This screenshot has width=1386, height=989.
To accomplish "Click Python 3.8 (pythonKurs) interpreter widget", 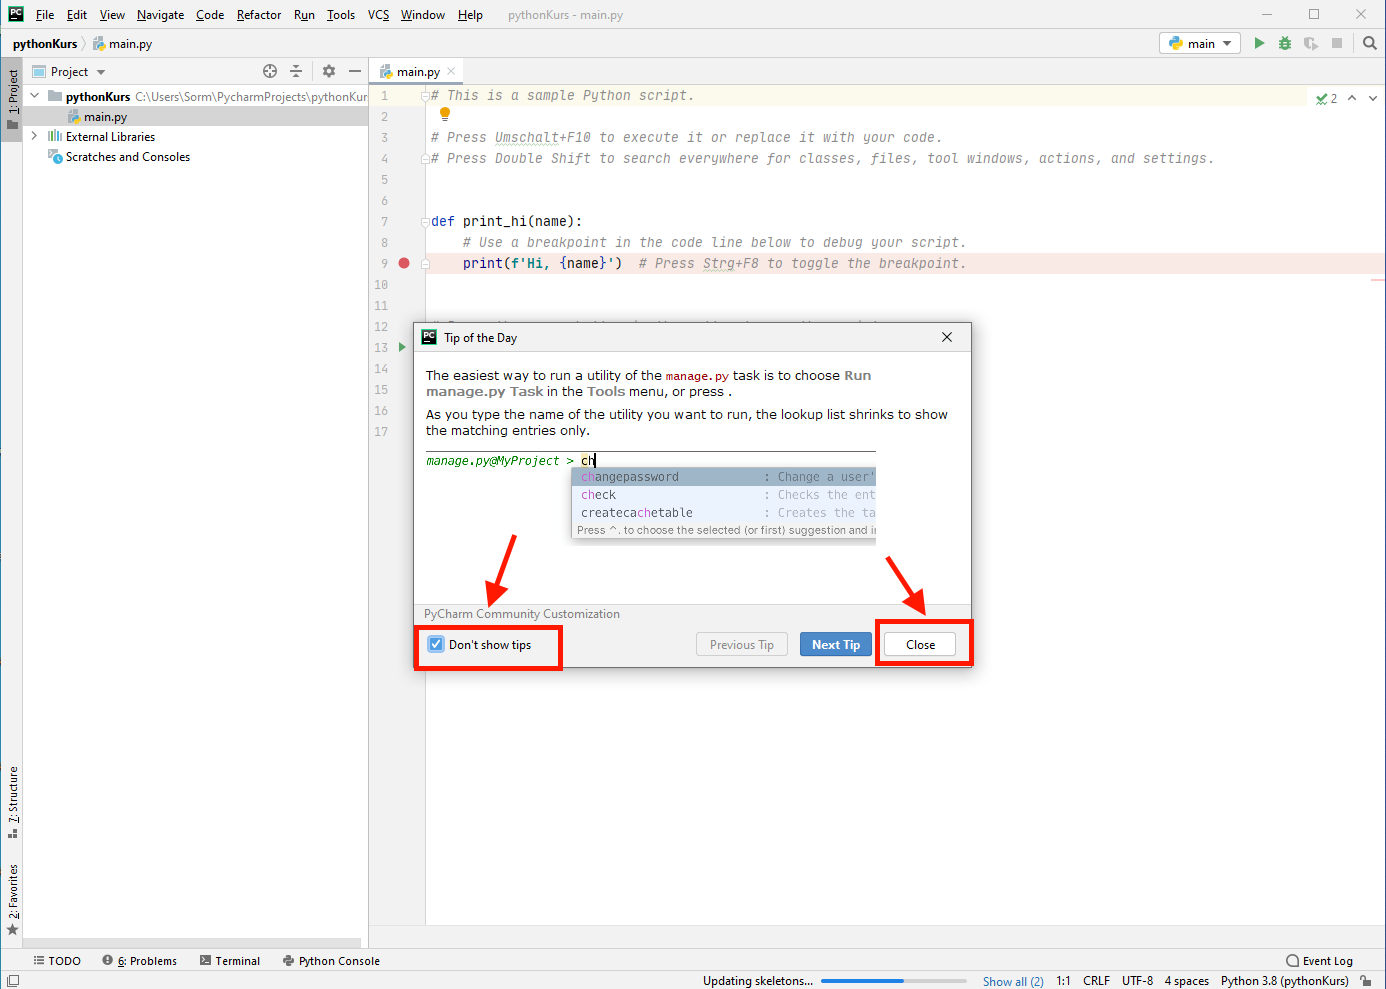I will tap(1284, 981).
